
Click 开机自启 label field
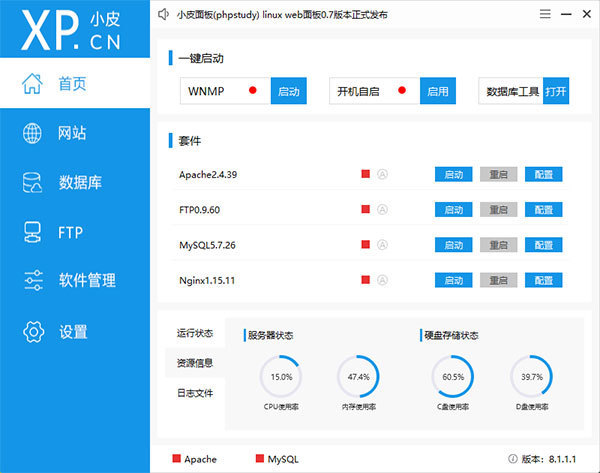[x=375, y=91]
